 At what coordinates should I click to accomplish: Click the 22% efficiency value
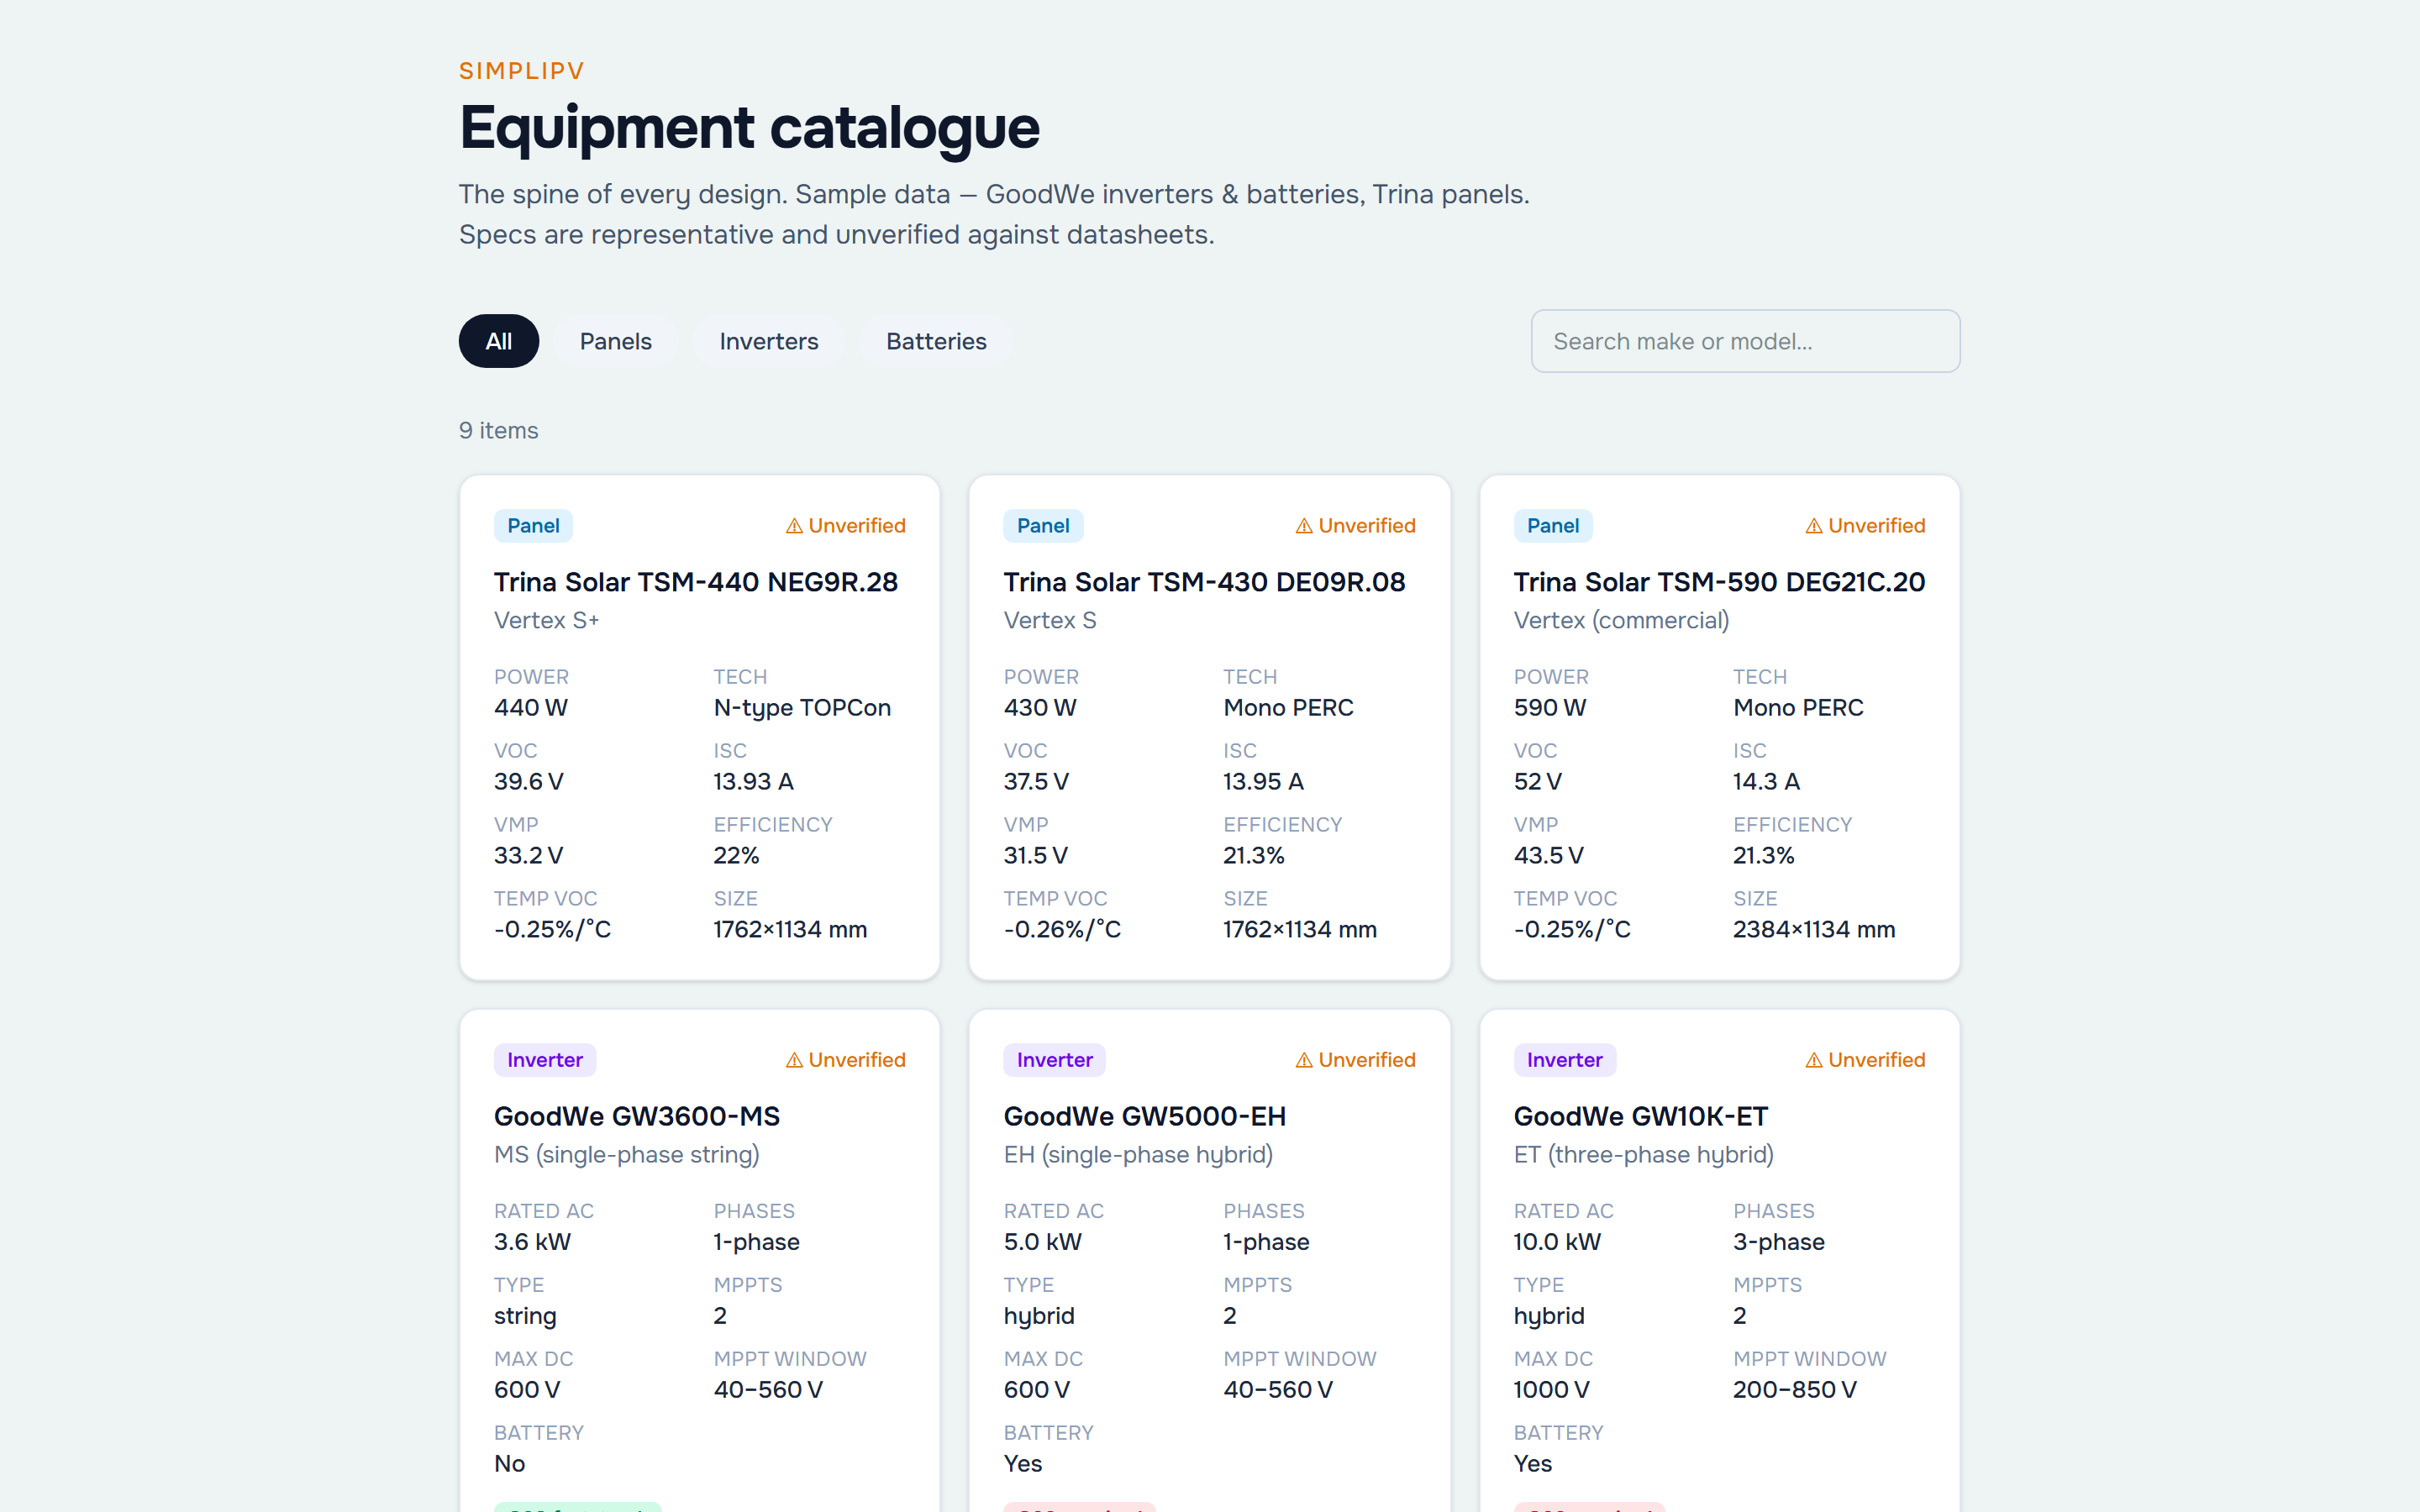tap(737, 856)
